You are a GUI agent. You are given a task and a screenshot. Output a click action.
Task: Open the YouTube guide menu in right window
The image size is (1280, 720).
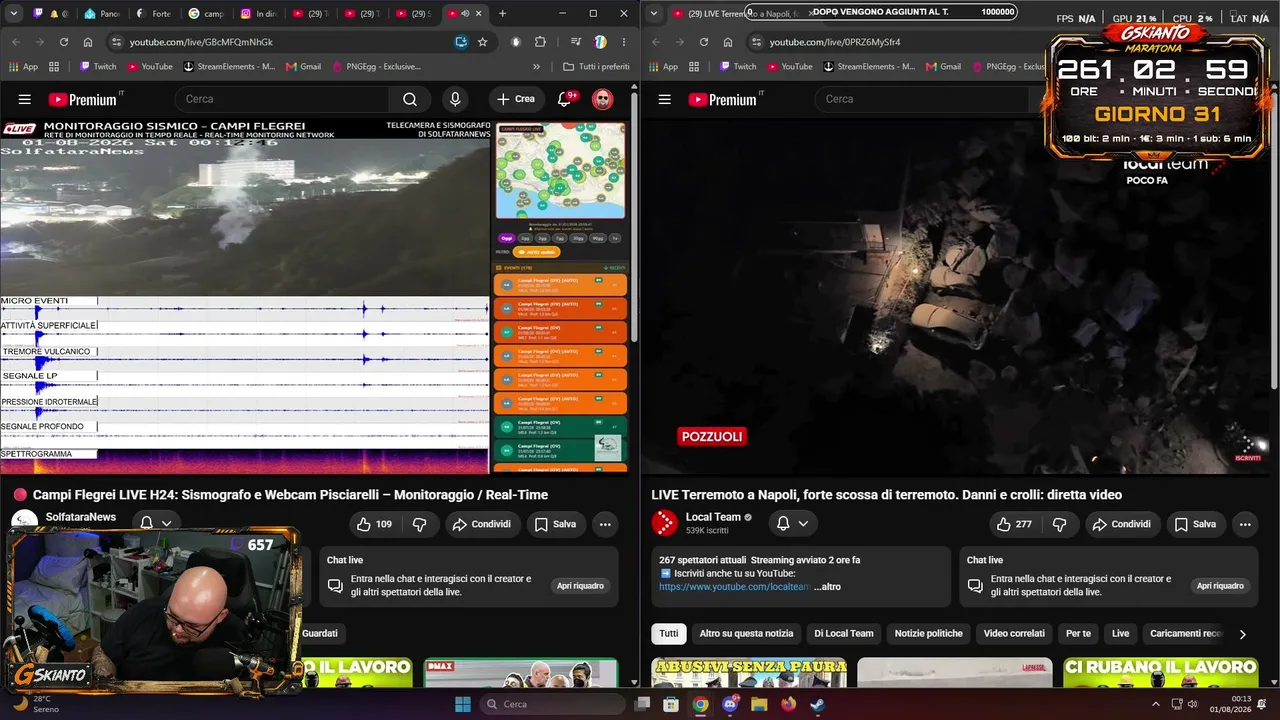point(665,99)
